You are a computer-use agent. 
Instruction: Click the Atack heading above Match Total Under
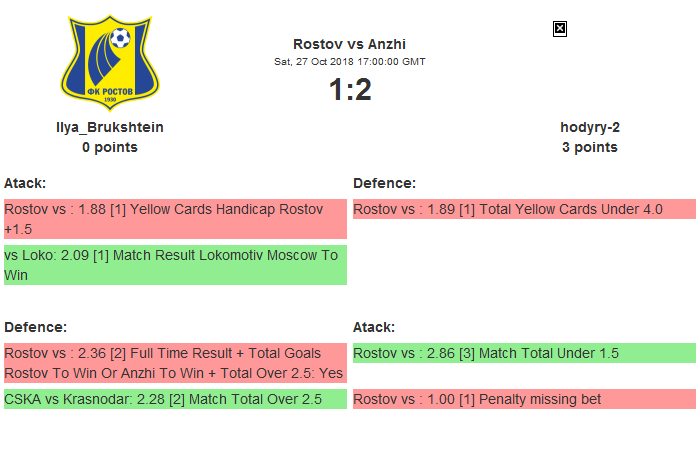click(374, 327)
